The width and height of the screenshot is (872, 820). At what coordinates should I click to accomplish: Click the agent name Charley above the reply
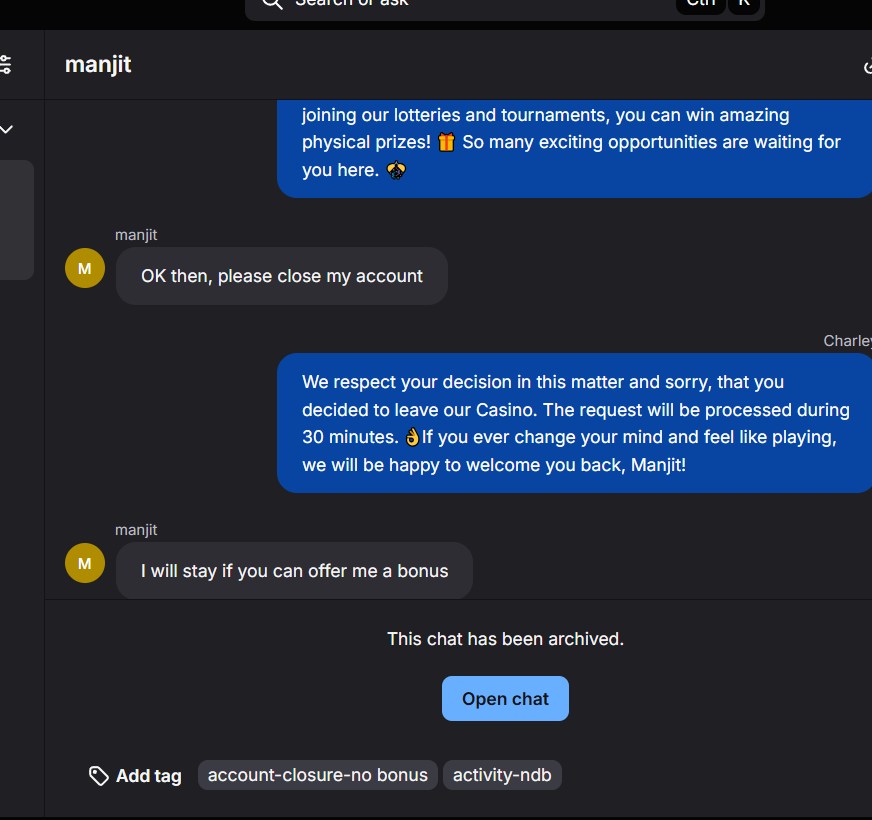[x=846, y=341]
